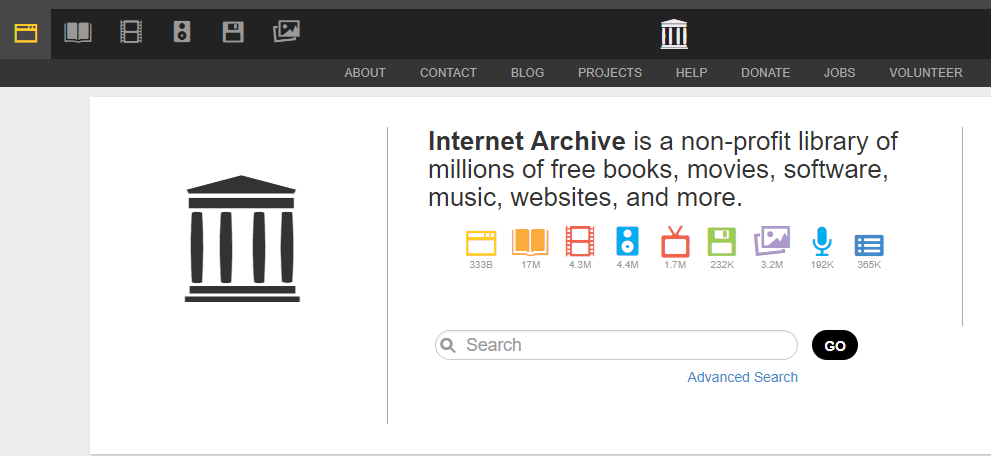The width and height of the screenshot is (991, 456).
Task: Choose the Software floppy disk icon in top bar
Action: coord(233,33)
